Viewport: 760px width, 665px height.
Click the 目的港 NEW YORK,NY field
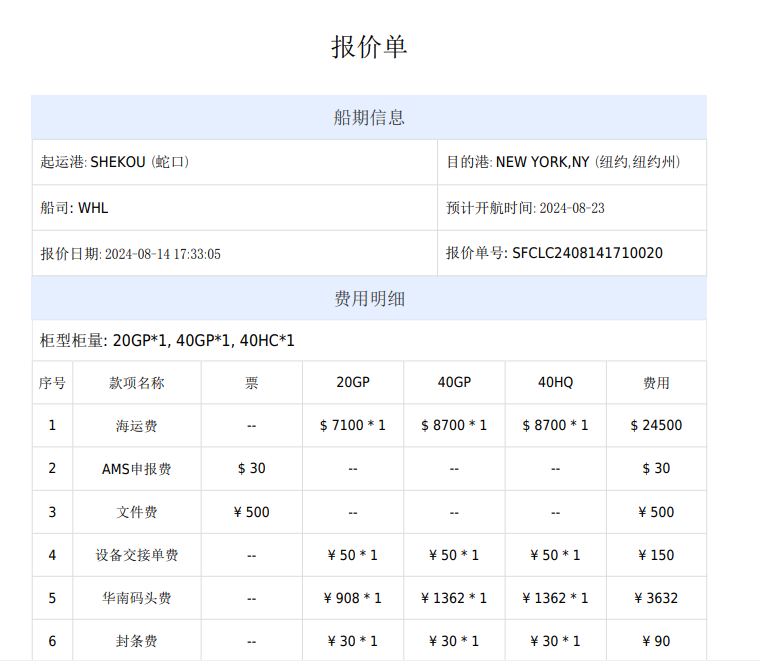pos(563,162)
